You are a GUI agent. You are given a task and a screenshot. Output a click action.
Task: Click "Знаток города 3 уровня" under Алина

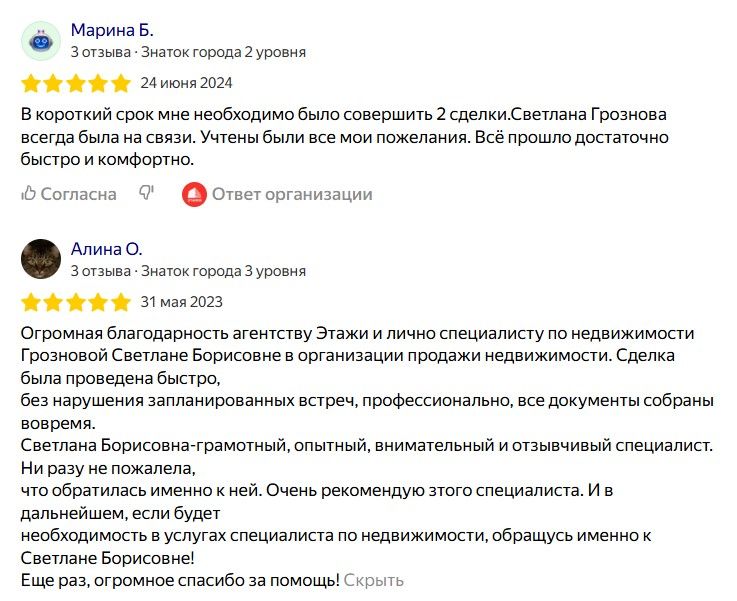coord(223,271)
